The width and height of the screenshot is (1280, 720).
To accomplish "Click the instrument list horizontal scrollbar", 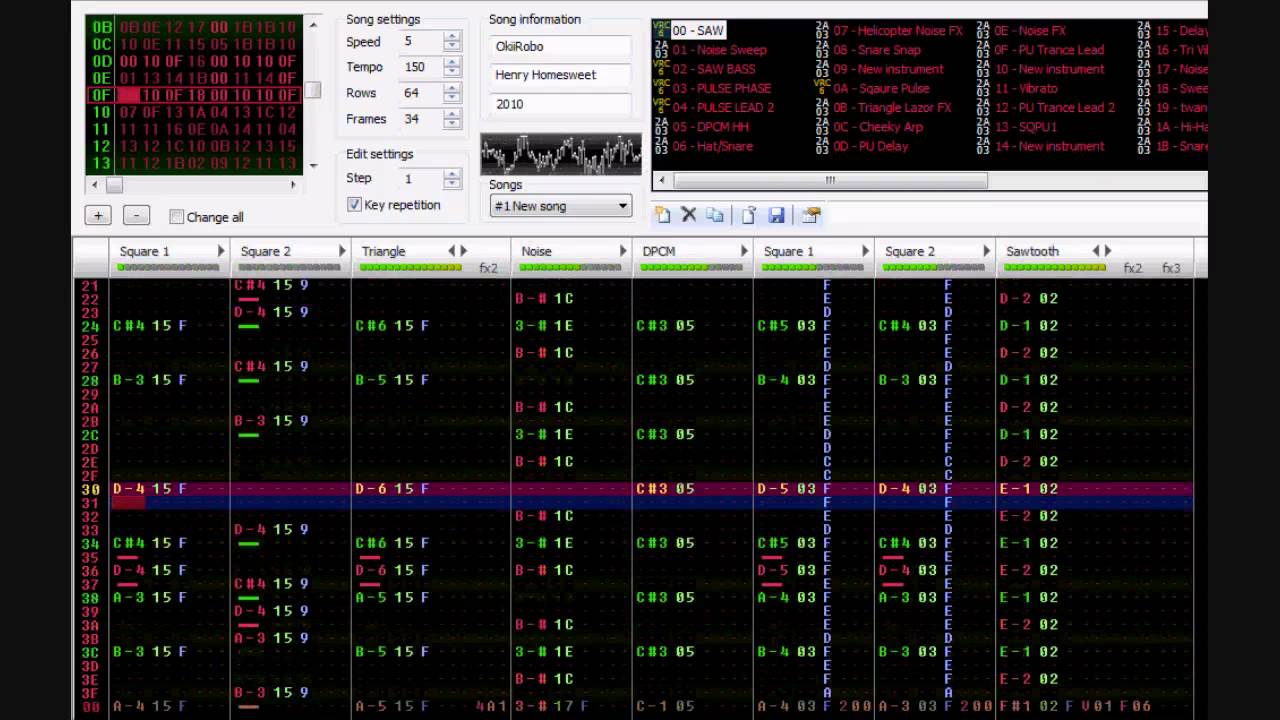I will click(830, 181).
